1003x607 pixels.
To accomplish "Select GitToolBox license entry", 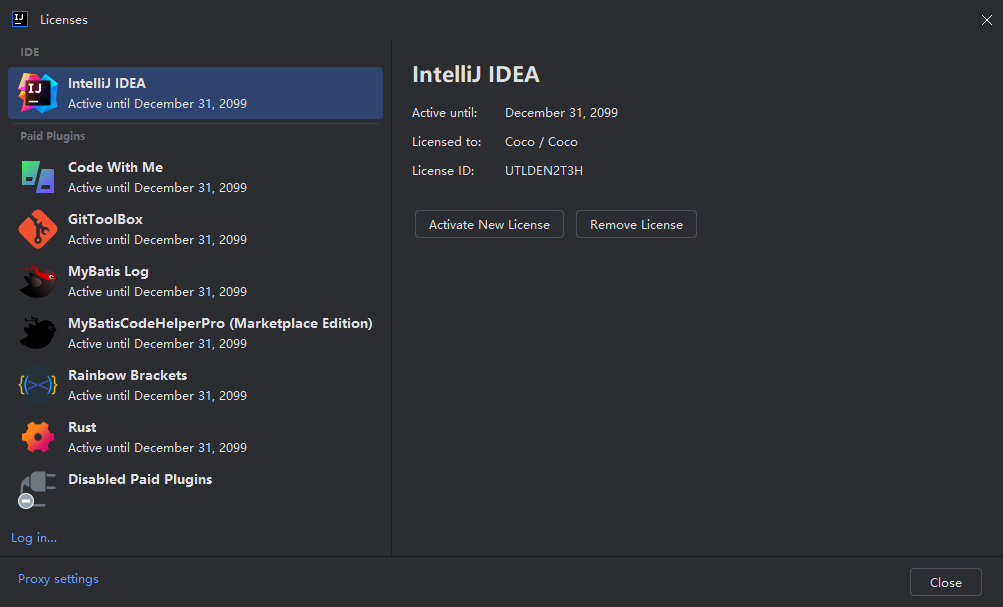I will click(x=195, y=229).
